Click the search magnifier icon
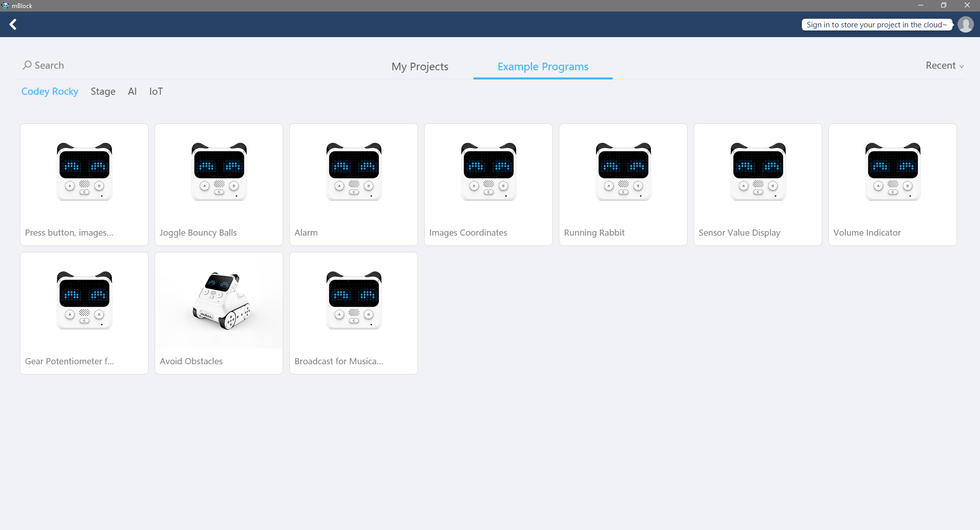Image resolution: width=980 pixels, height=530 pixels. point(27,65)
